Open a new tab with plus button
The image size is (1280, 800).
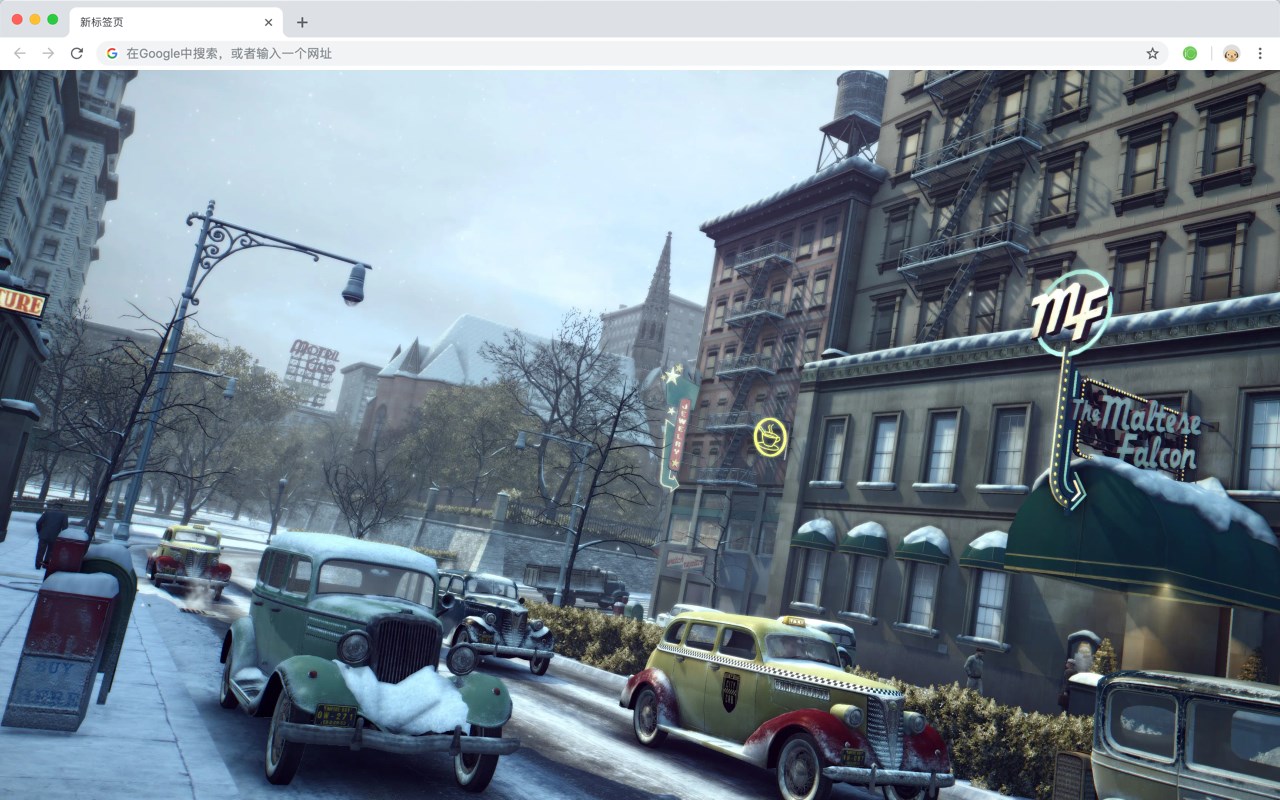[x=302, y=22]
